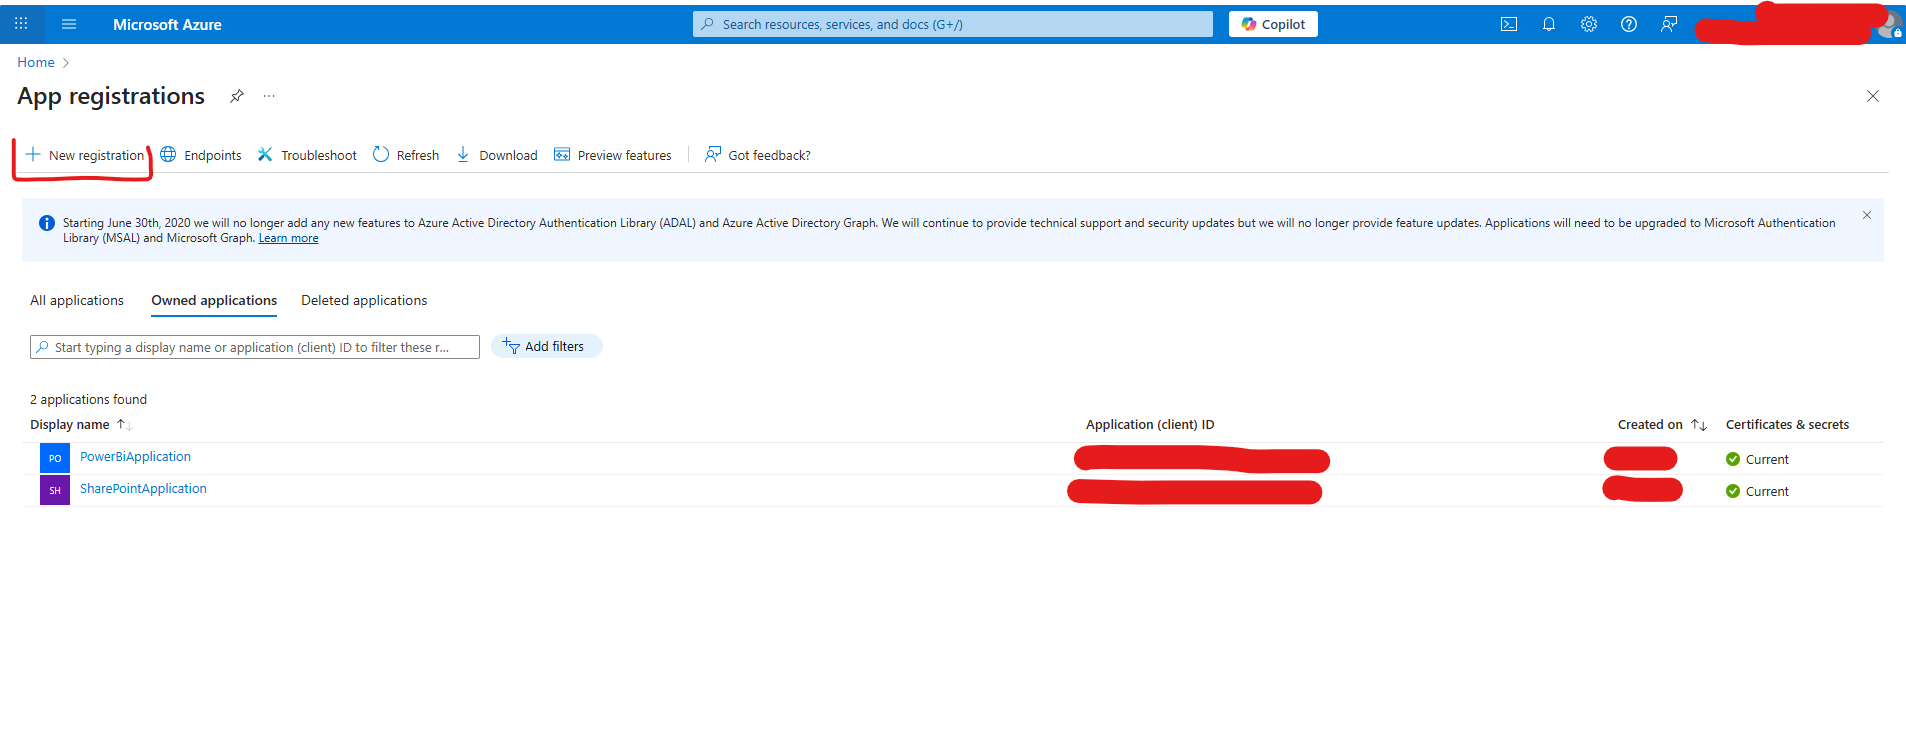Viewport: 1906px width, 732px height.
Task: Switch to the All applications tab
Action: point(77,300)
